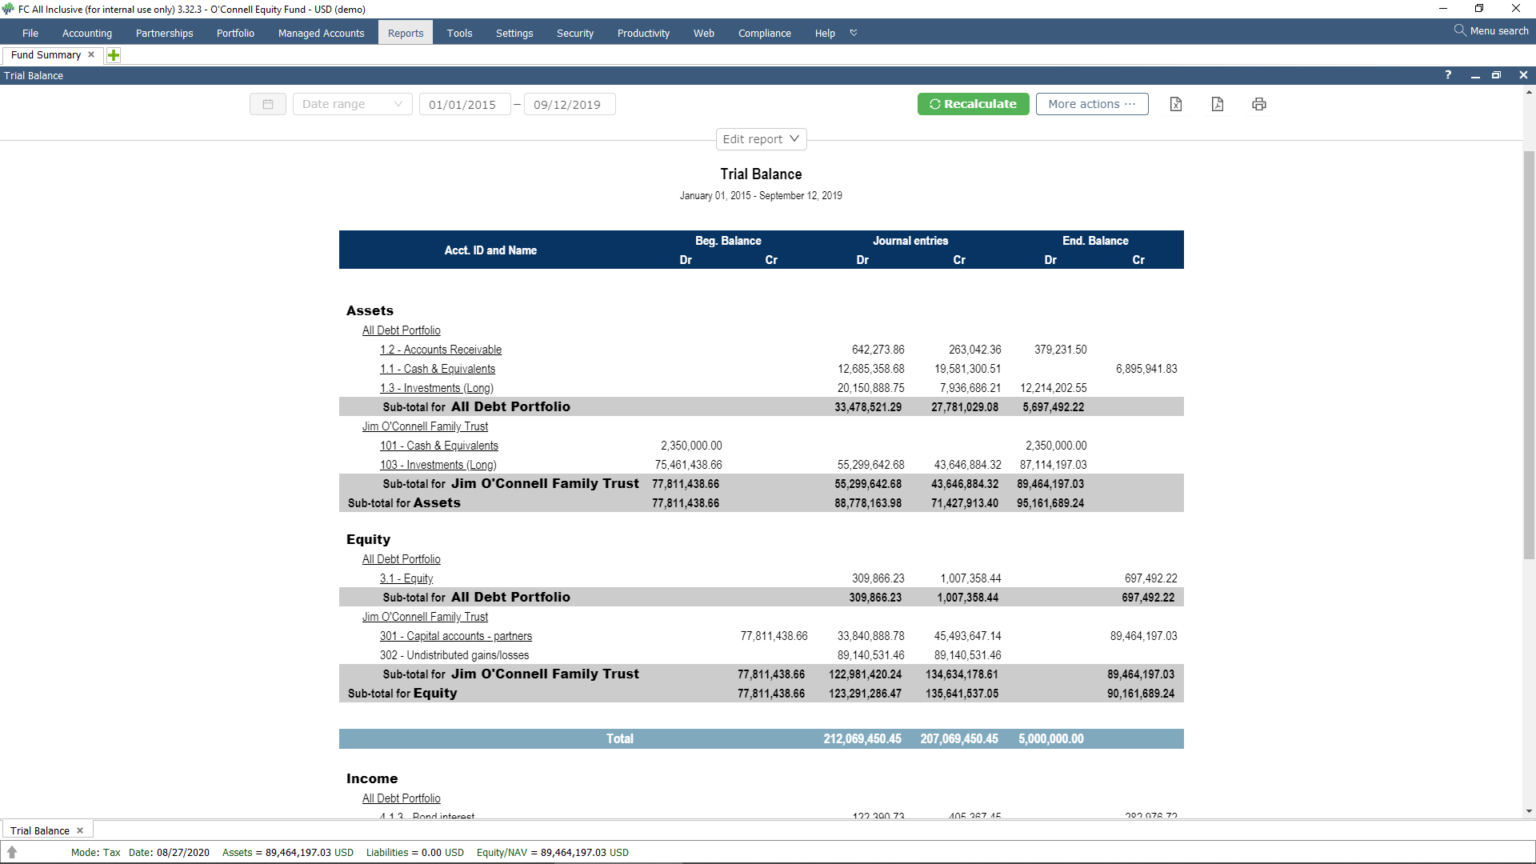1536x864 pixels.
Task: Open the Compliance menu
Action: coord(764,32)
